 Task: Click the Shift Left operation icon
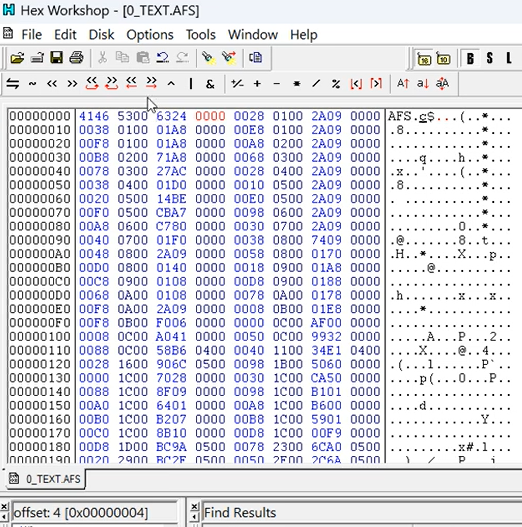tap(52, 84)
